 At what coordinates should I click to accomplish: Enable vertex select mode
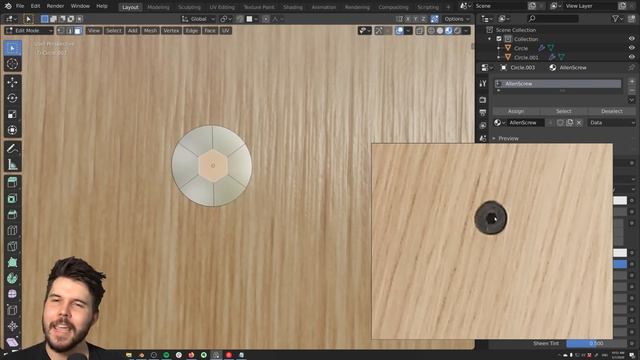61,31
